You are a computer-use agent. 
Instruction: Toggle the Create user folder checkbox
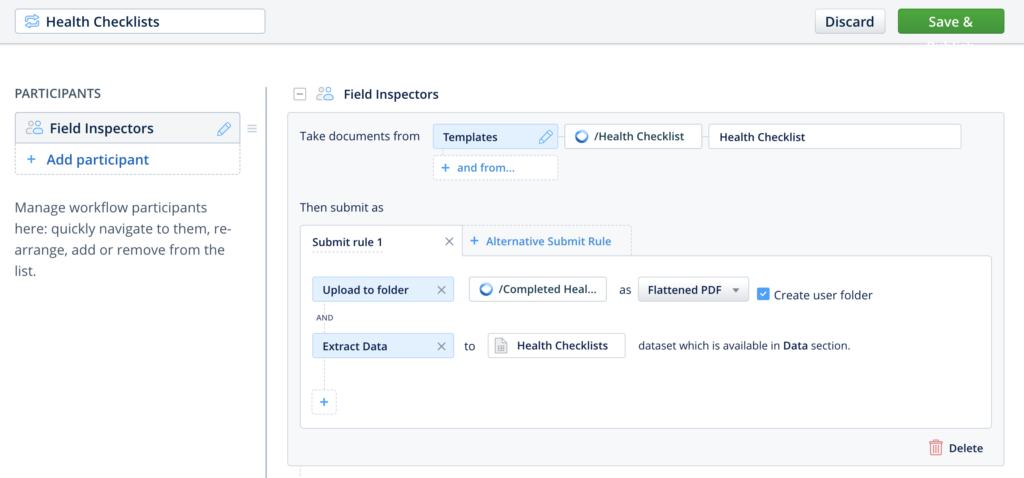point(763,294)
